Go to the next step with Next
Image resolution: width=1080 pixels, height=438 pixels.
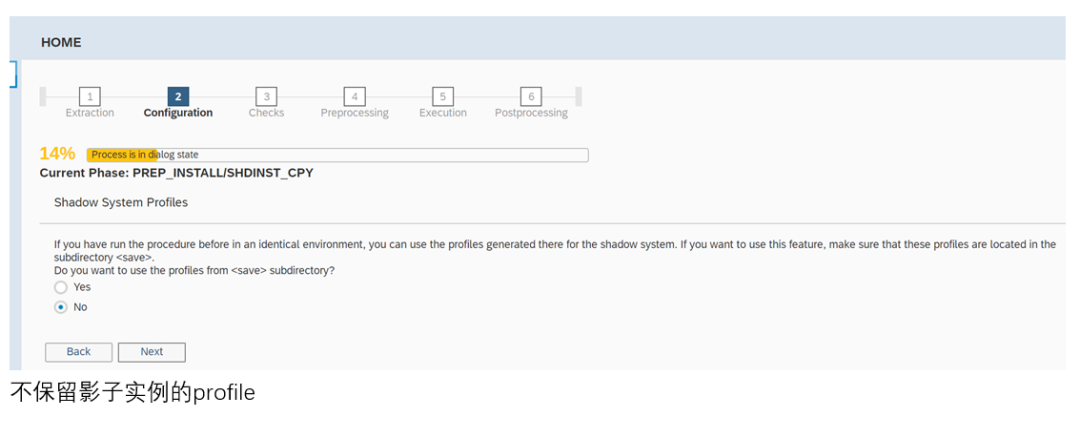(152, 352)
